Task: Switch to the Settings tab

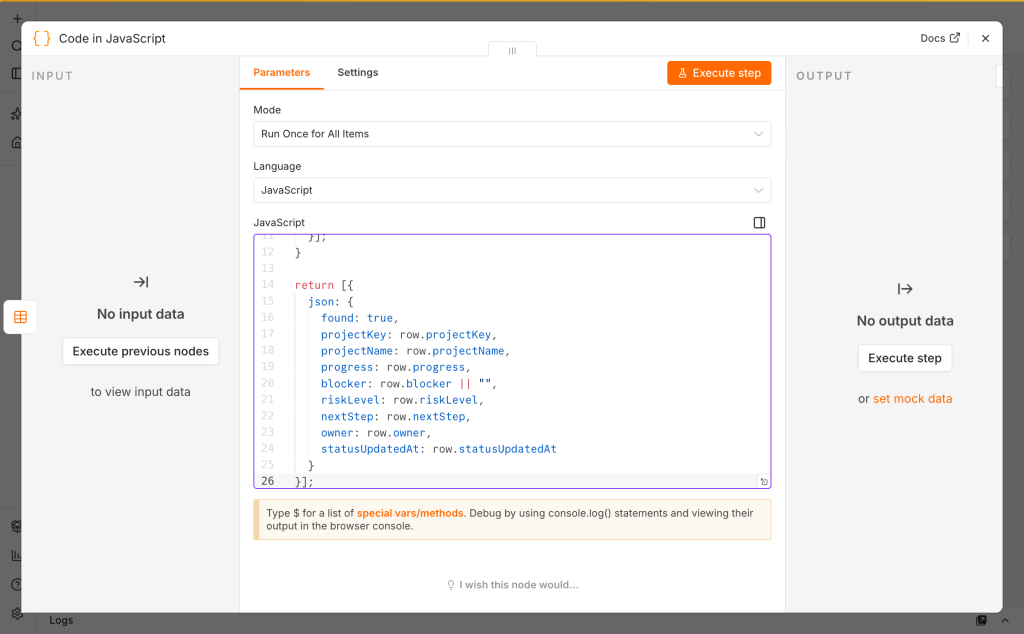Action: (357, 72)
